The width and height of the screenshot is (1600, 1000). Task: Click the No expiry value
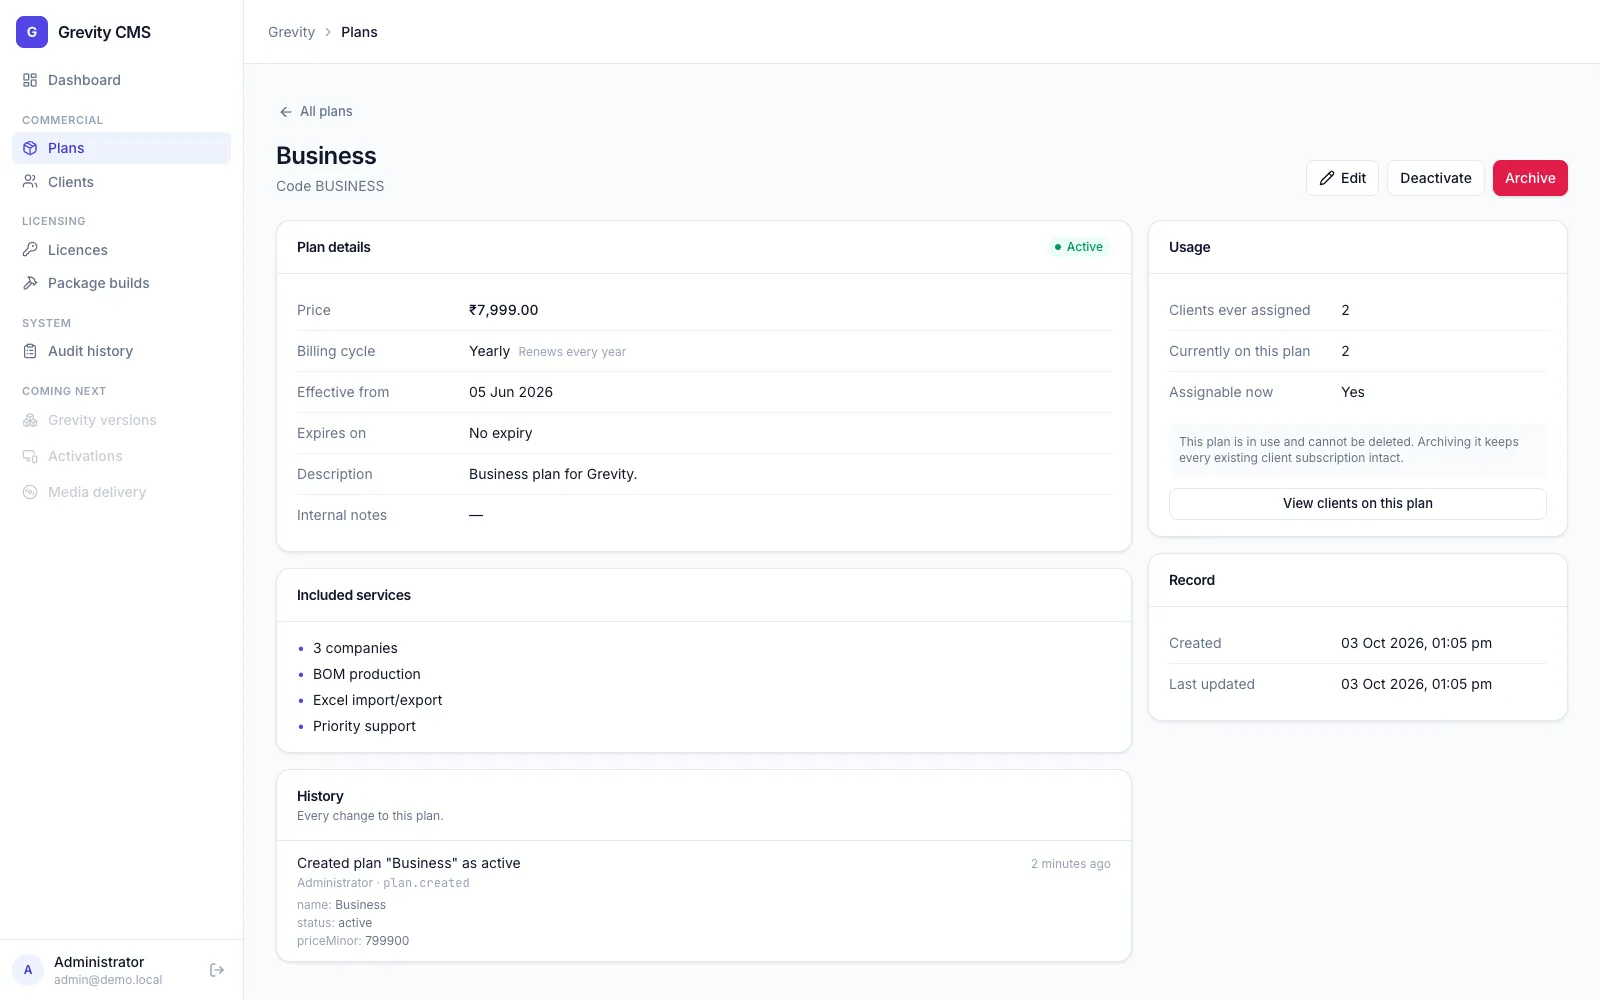click(x=500, y=433)
